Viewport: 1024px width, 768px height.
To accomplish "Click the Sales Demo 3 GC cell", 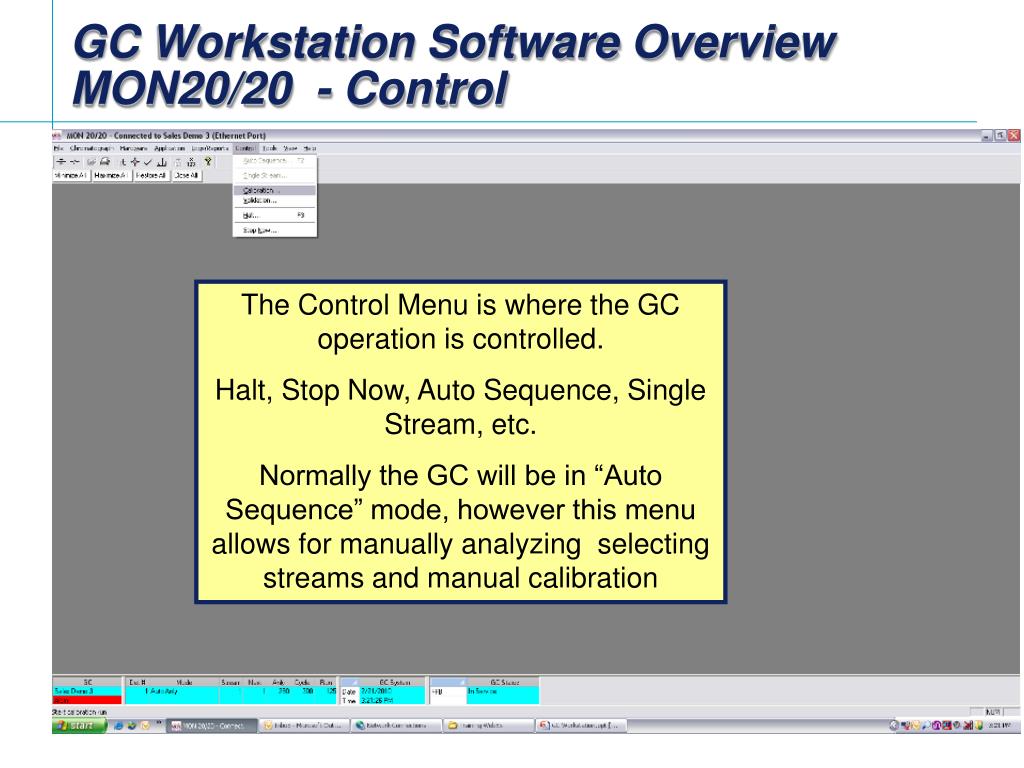I will pos(88,691).
